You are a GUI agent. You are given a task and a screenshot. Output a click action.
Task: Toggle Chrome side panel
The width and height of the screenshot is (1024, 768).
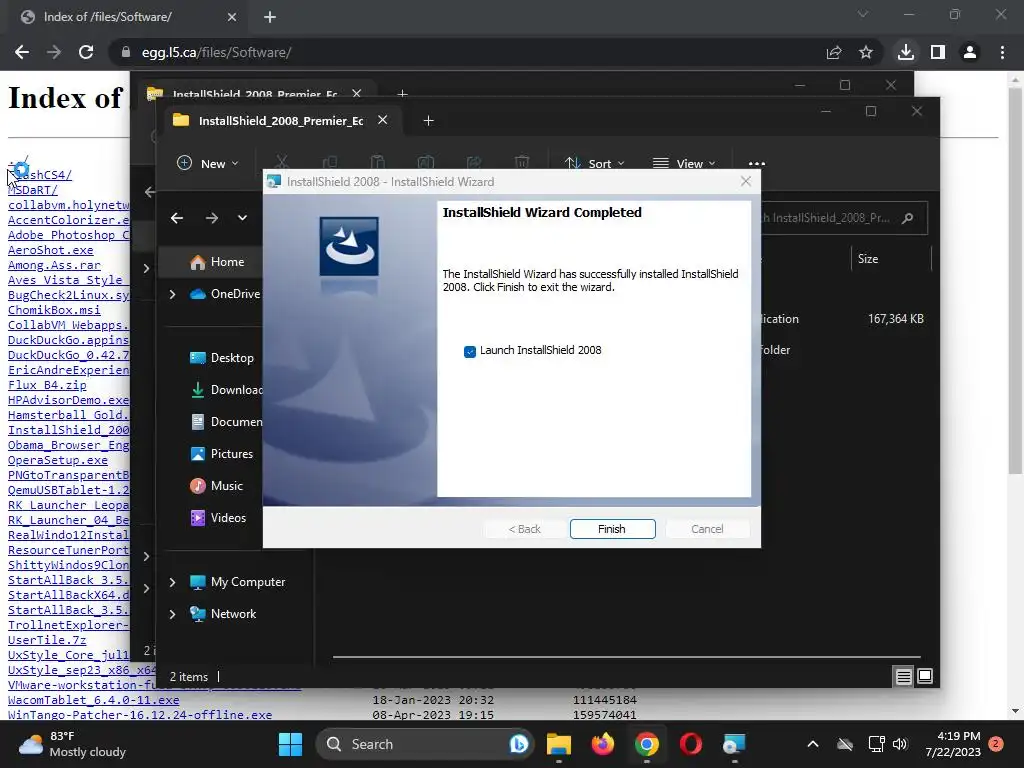coord(938,52)
